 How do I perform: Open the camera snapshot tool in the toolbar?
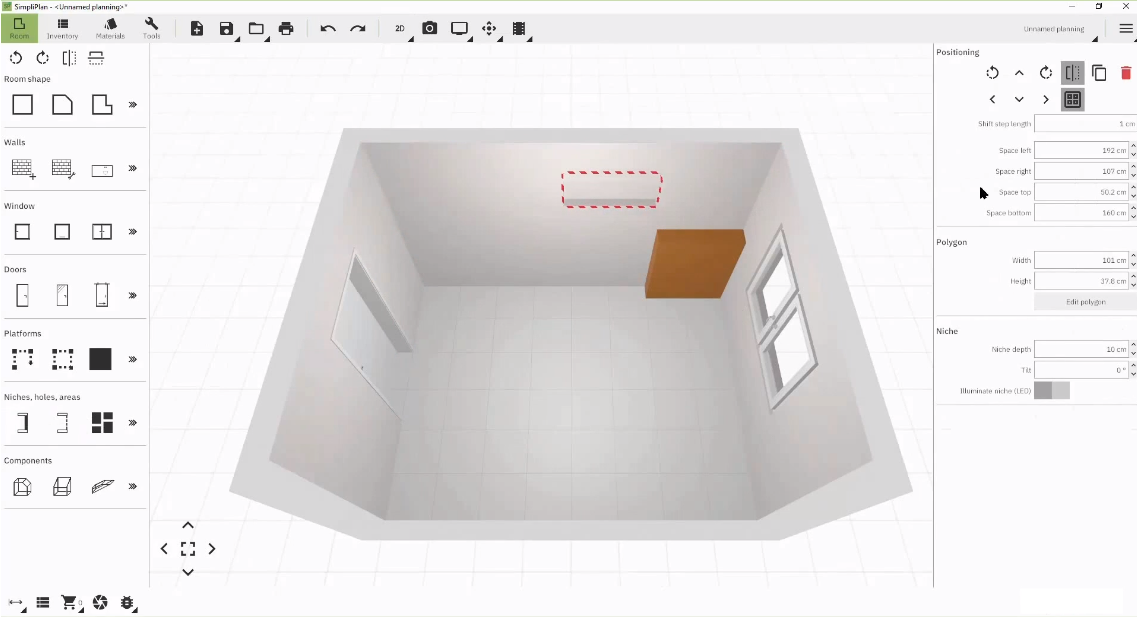coord(429,29)
